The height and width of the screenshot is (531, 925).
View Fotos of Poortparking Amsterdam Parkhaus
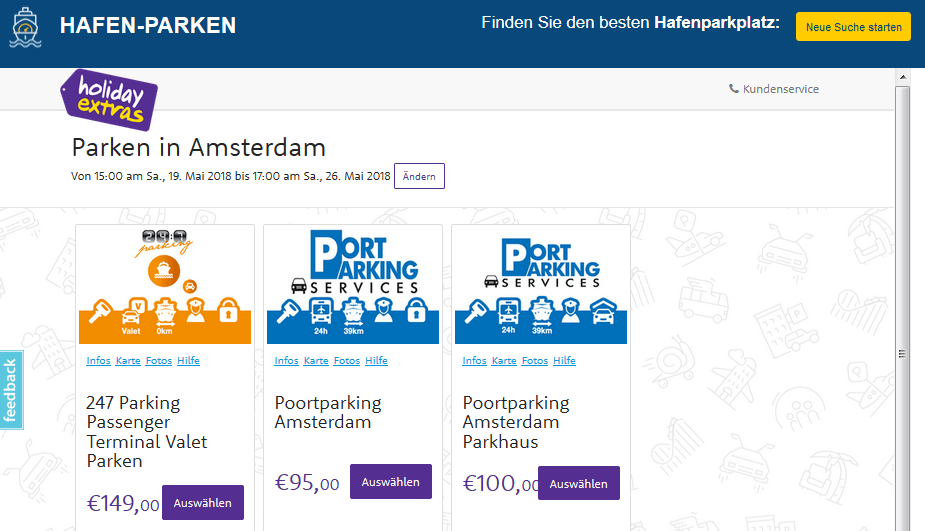tap(534, 360)
